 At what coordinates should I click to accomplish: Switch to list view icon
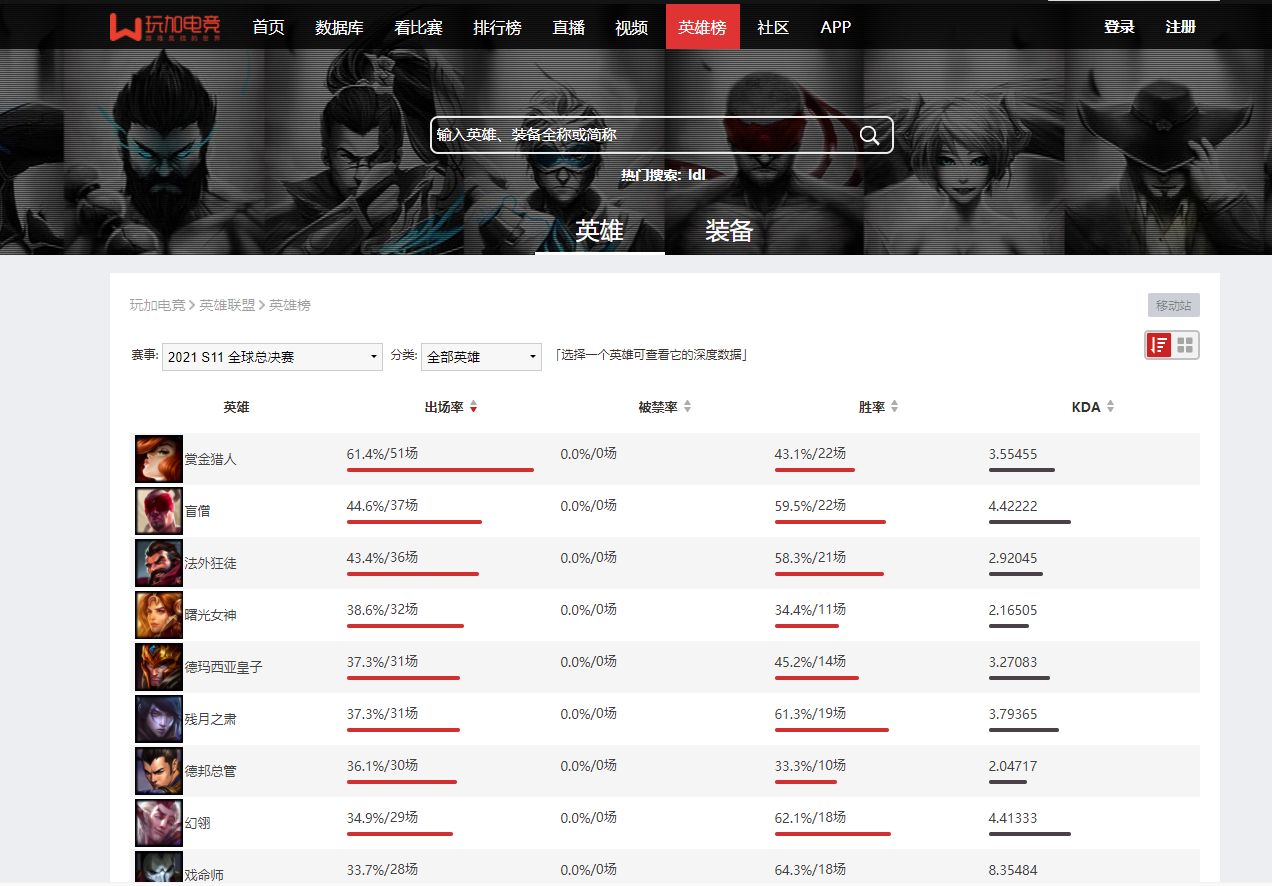[1159, 345]
